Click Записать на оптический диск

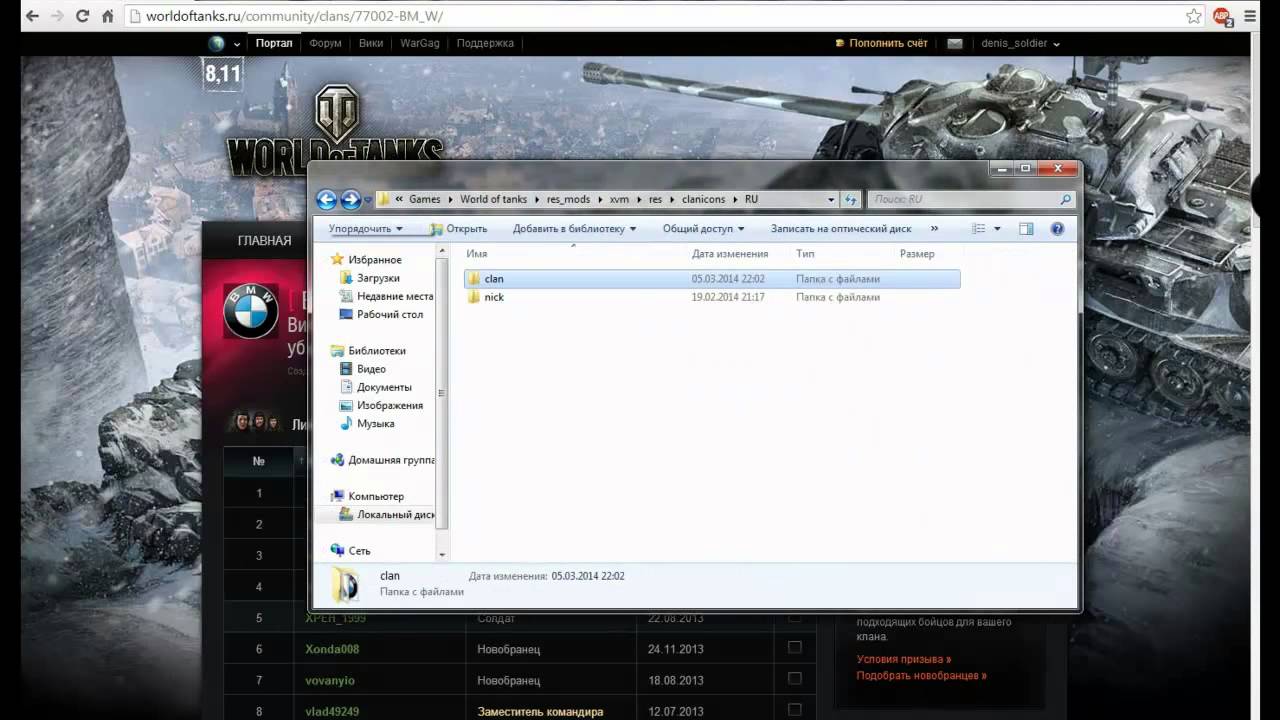(x=841, y=229)
